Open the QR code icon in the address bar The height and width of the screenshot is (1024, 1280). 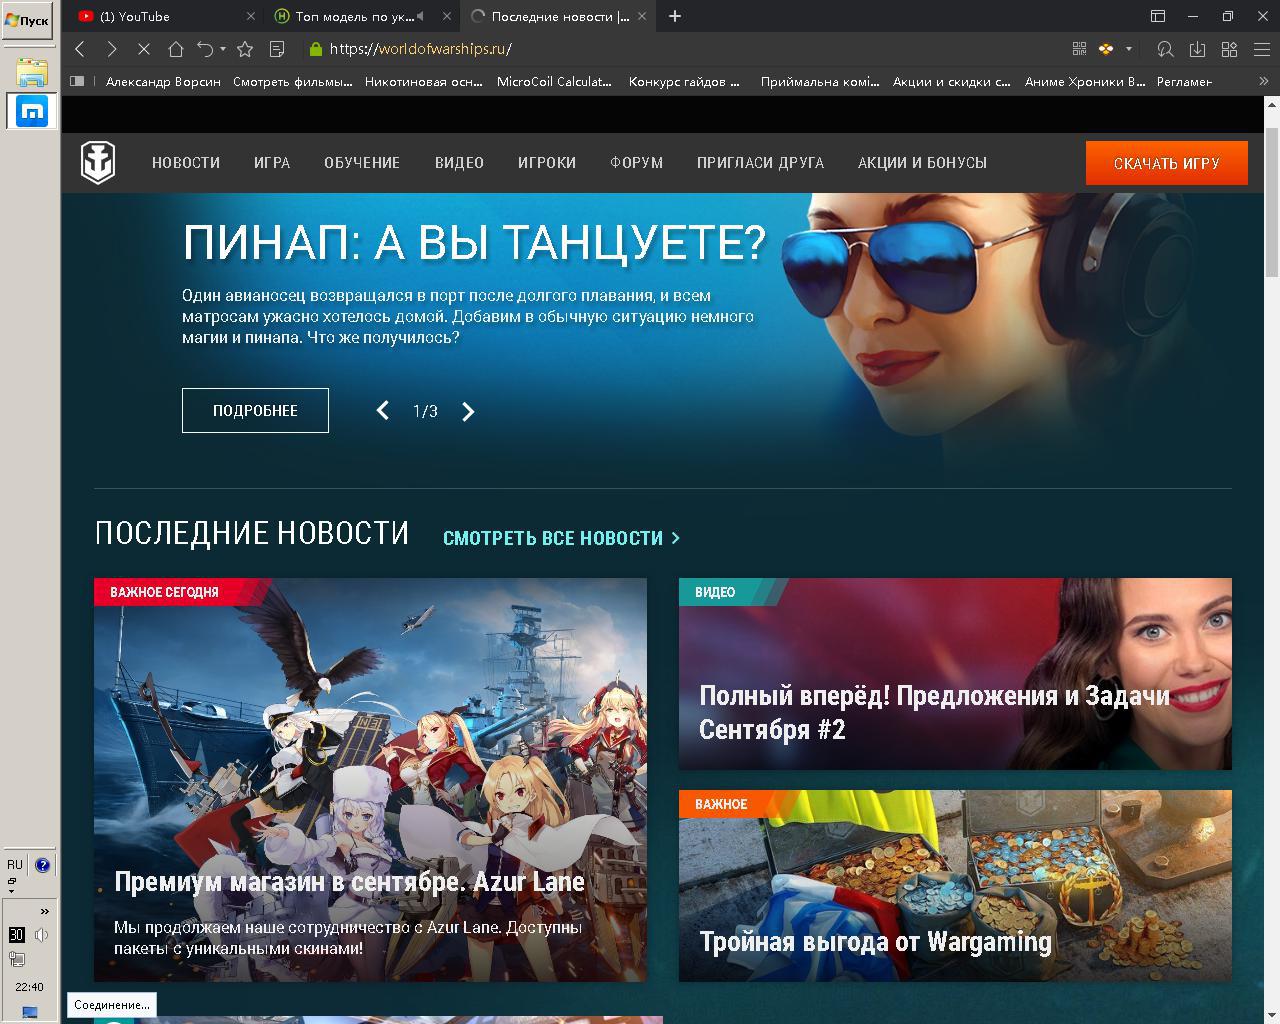click(1079, 48)
